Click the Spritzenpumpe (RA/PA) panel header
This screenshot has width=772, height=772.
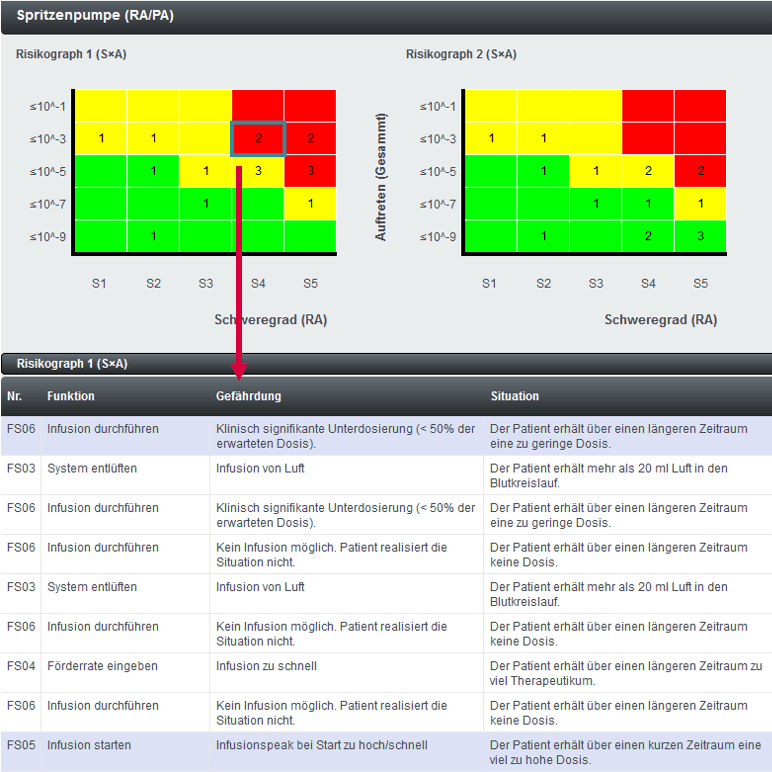(386, 16)
